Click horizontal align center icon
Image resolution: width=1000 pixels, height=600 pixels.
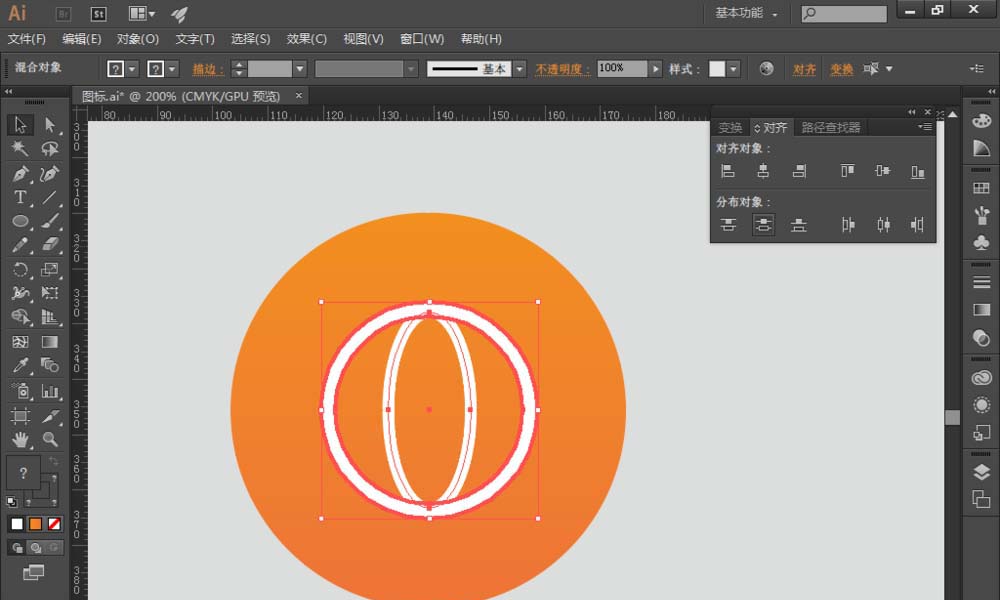pyautogui.click(x=763, y=171)
